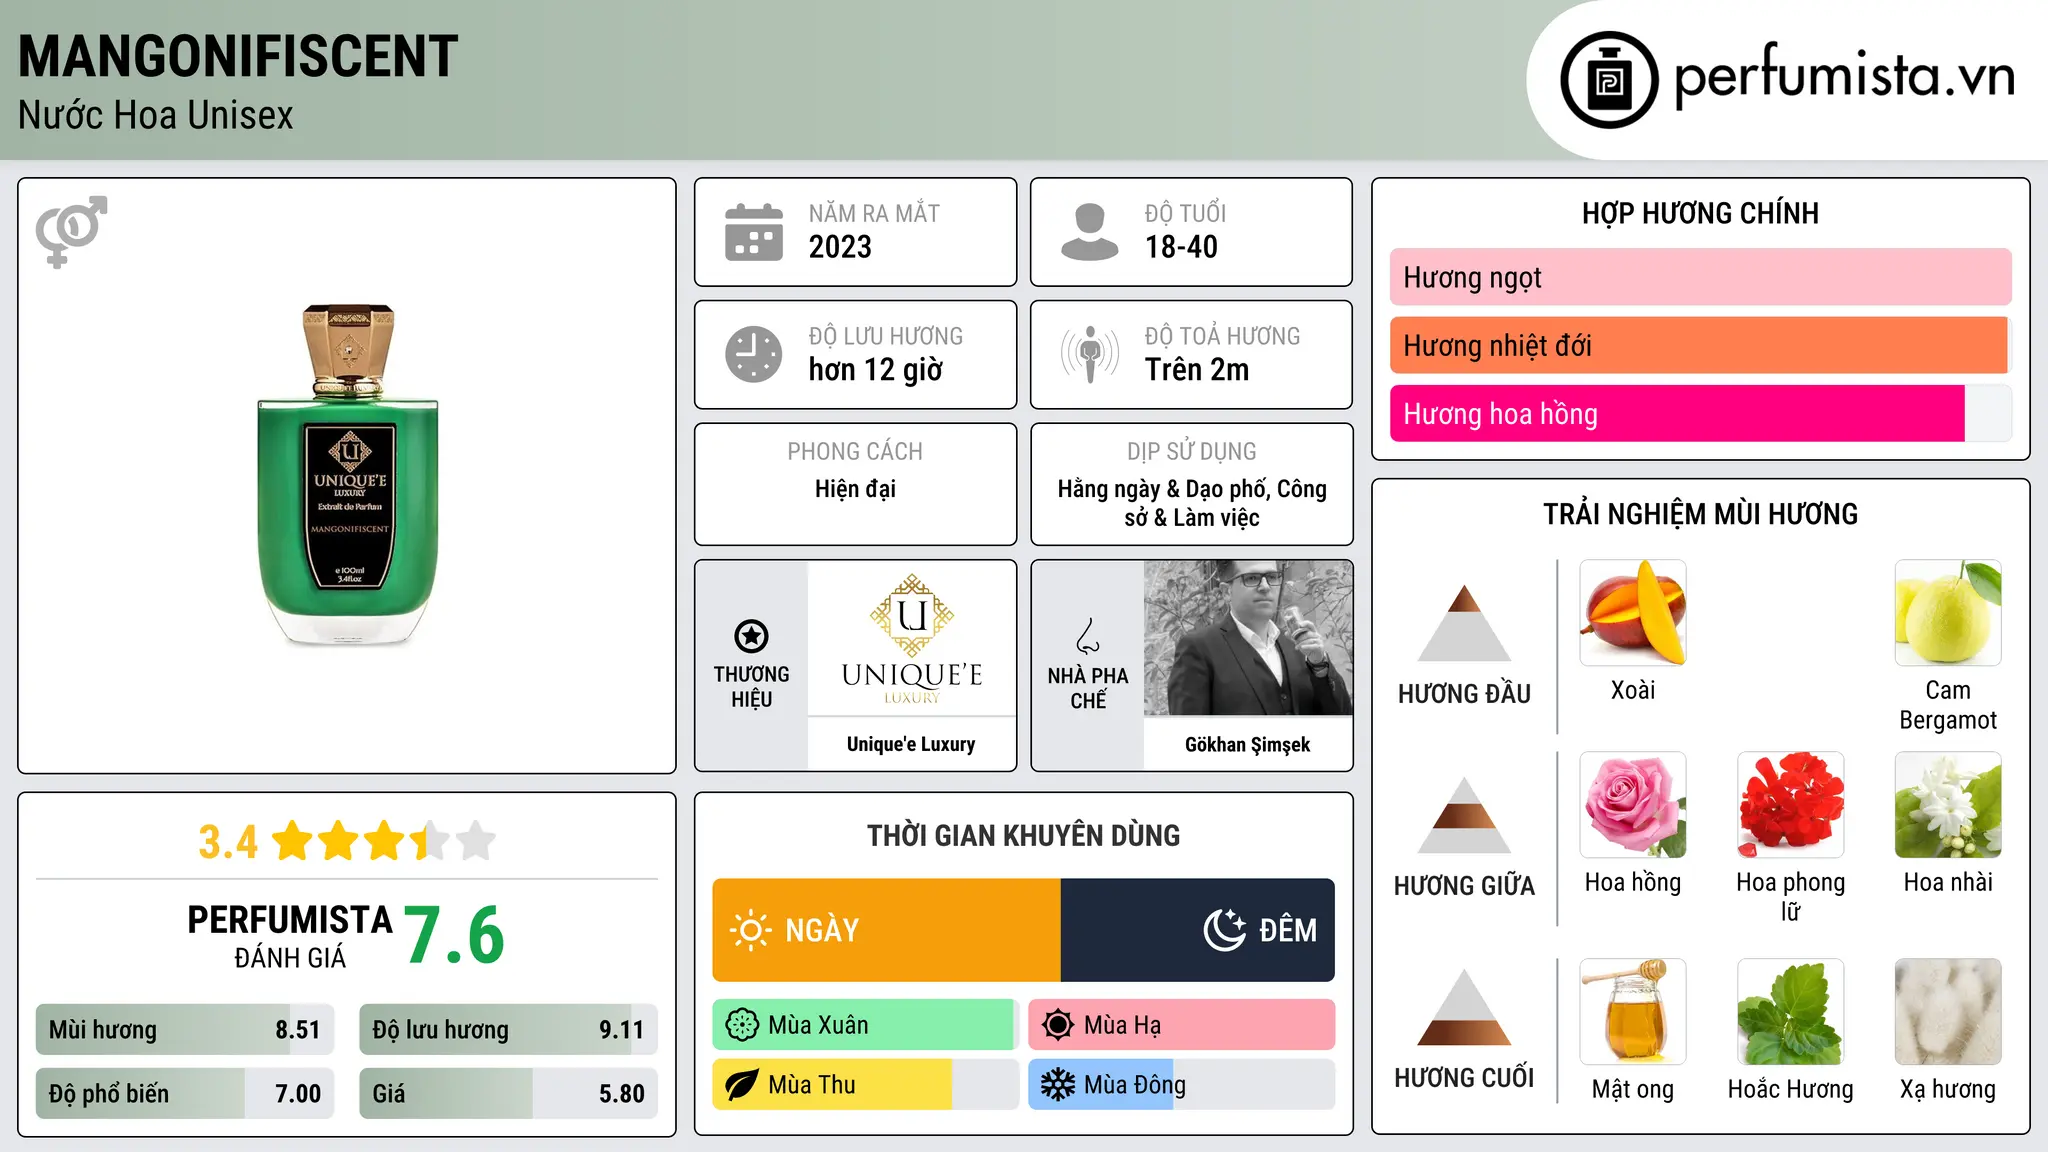Image resolution: width=2048 pixels, height=1152 pixels.
Task: Click the 3.4 user rating number
Action: (x=228, y=841)
